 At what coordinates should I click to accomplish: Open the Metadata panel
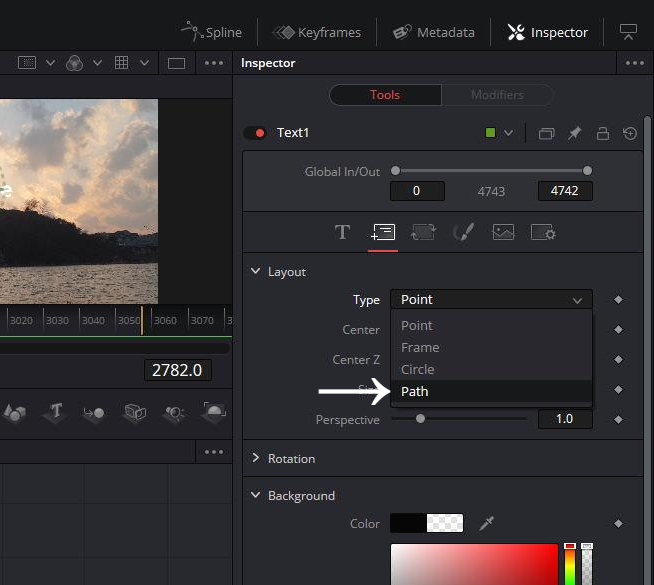tap(433, 32)
